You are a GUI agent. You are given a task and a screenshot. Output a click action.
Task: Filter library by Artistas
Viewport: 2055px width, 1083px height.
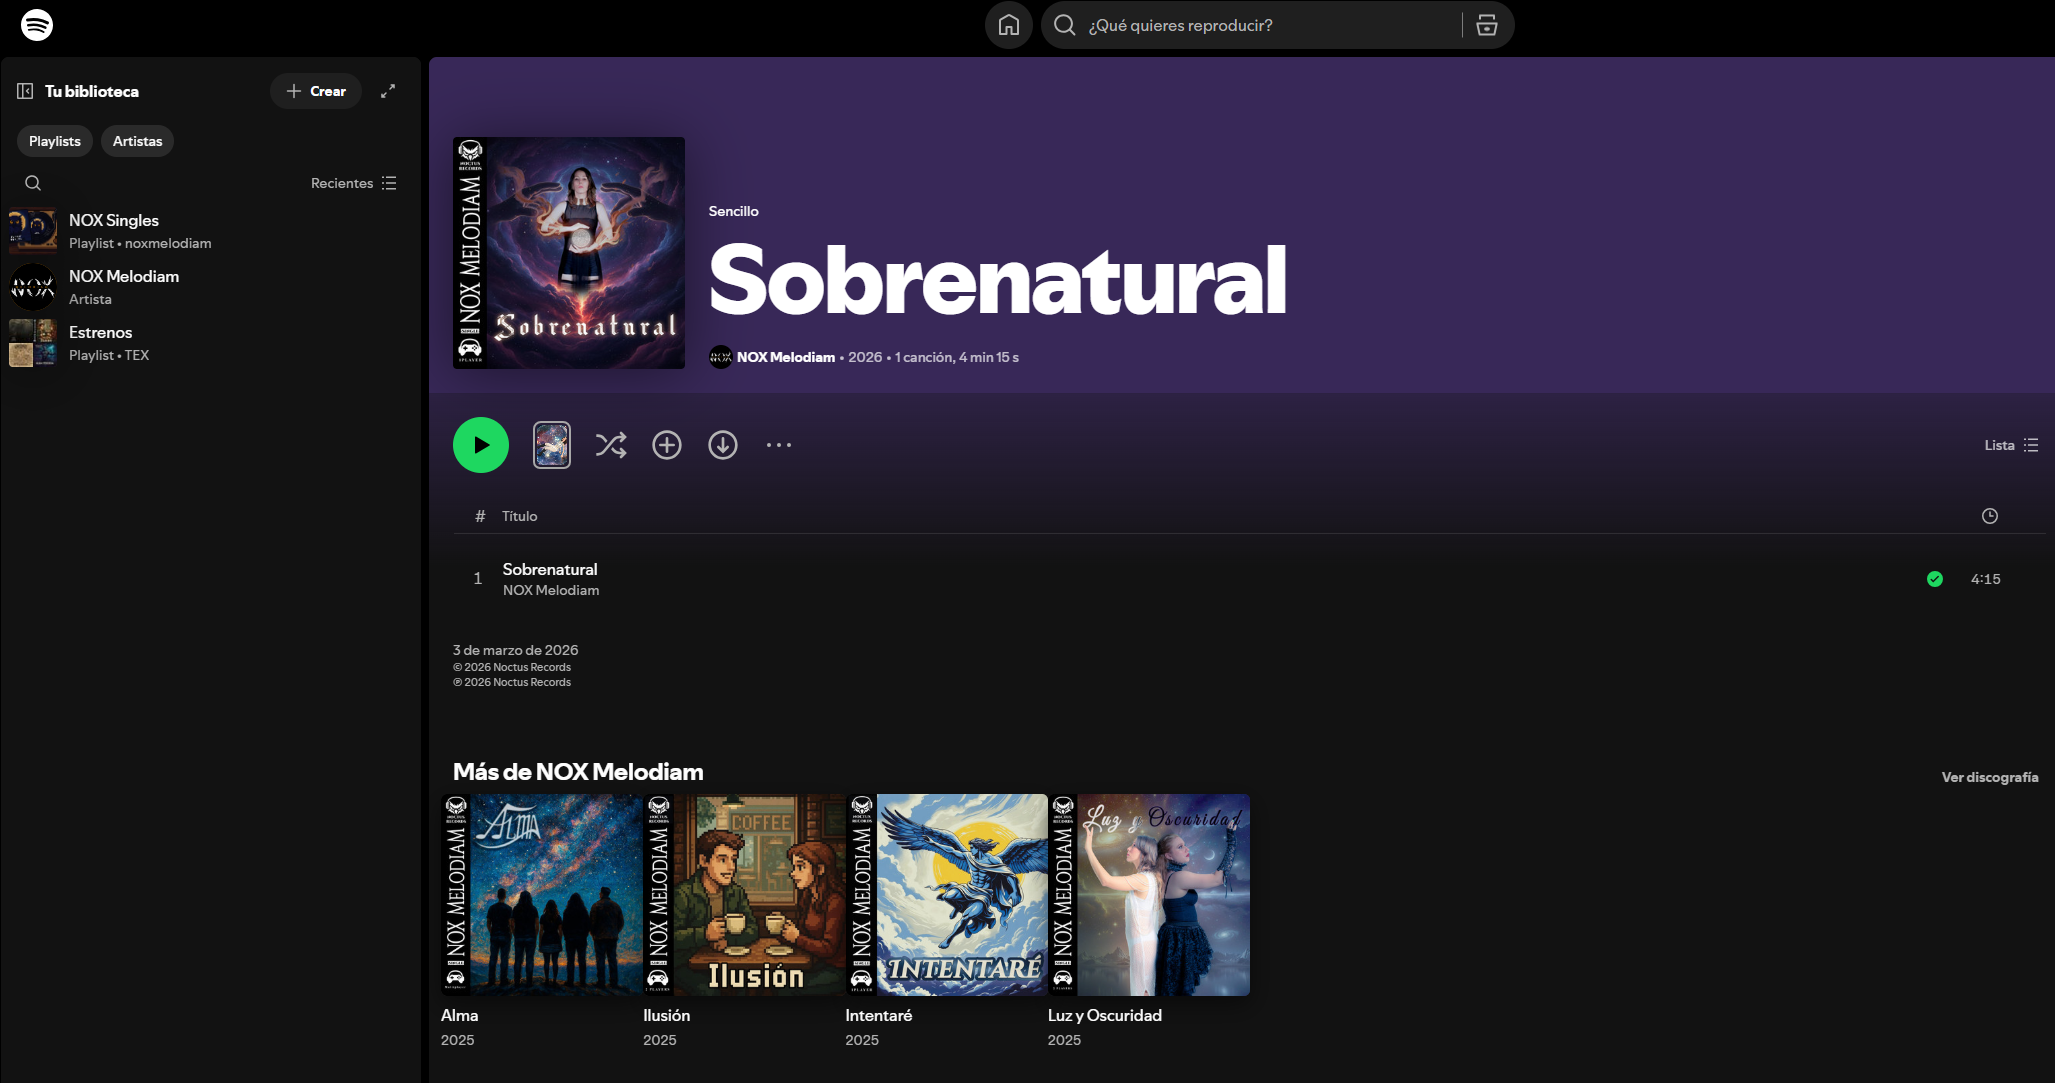[137, 141]
